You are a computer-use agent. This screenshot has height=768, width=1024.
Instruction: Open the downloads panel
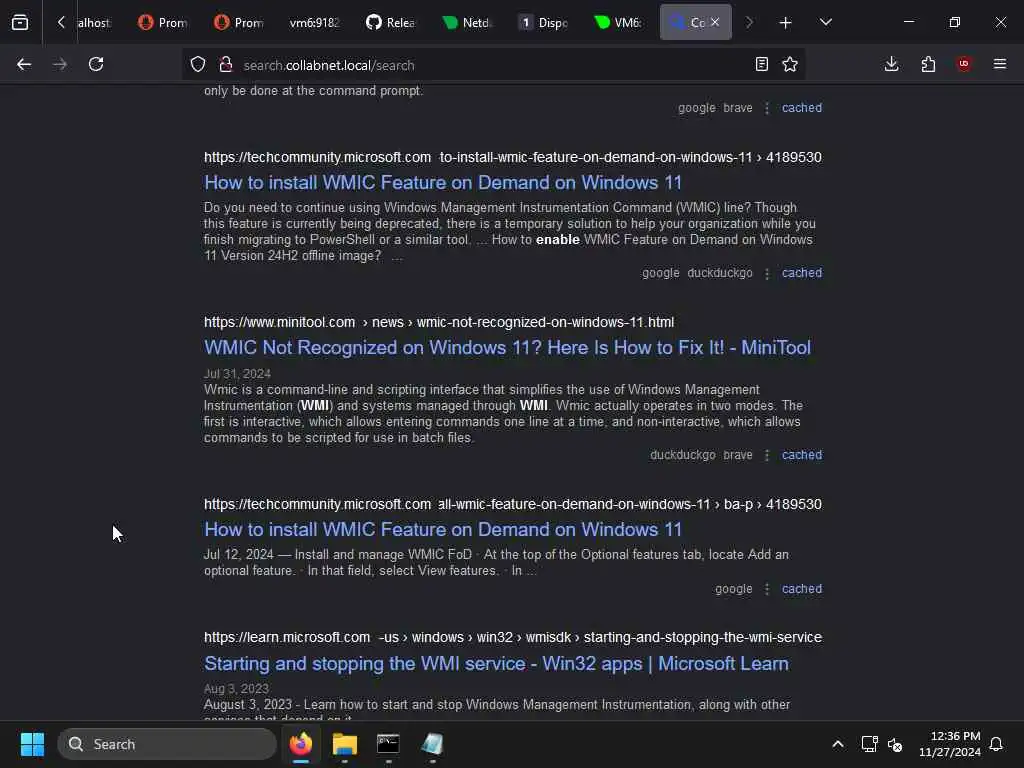click(x=891, y=65)
